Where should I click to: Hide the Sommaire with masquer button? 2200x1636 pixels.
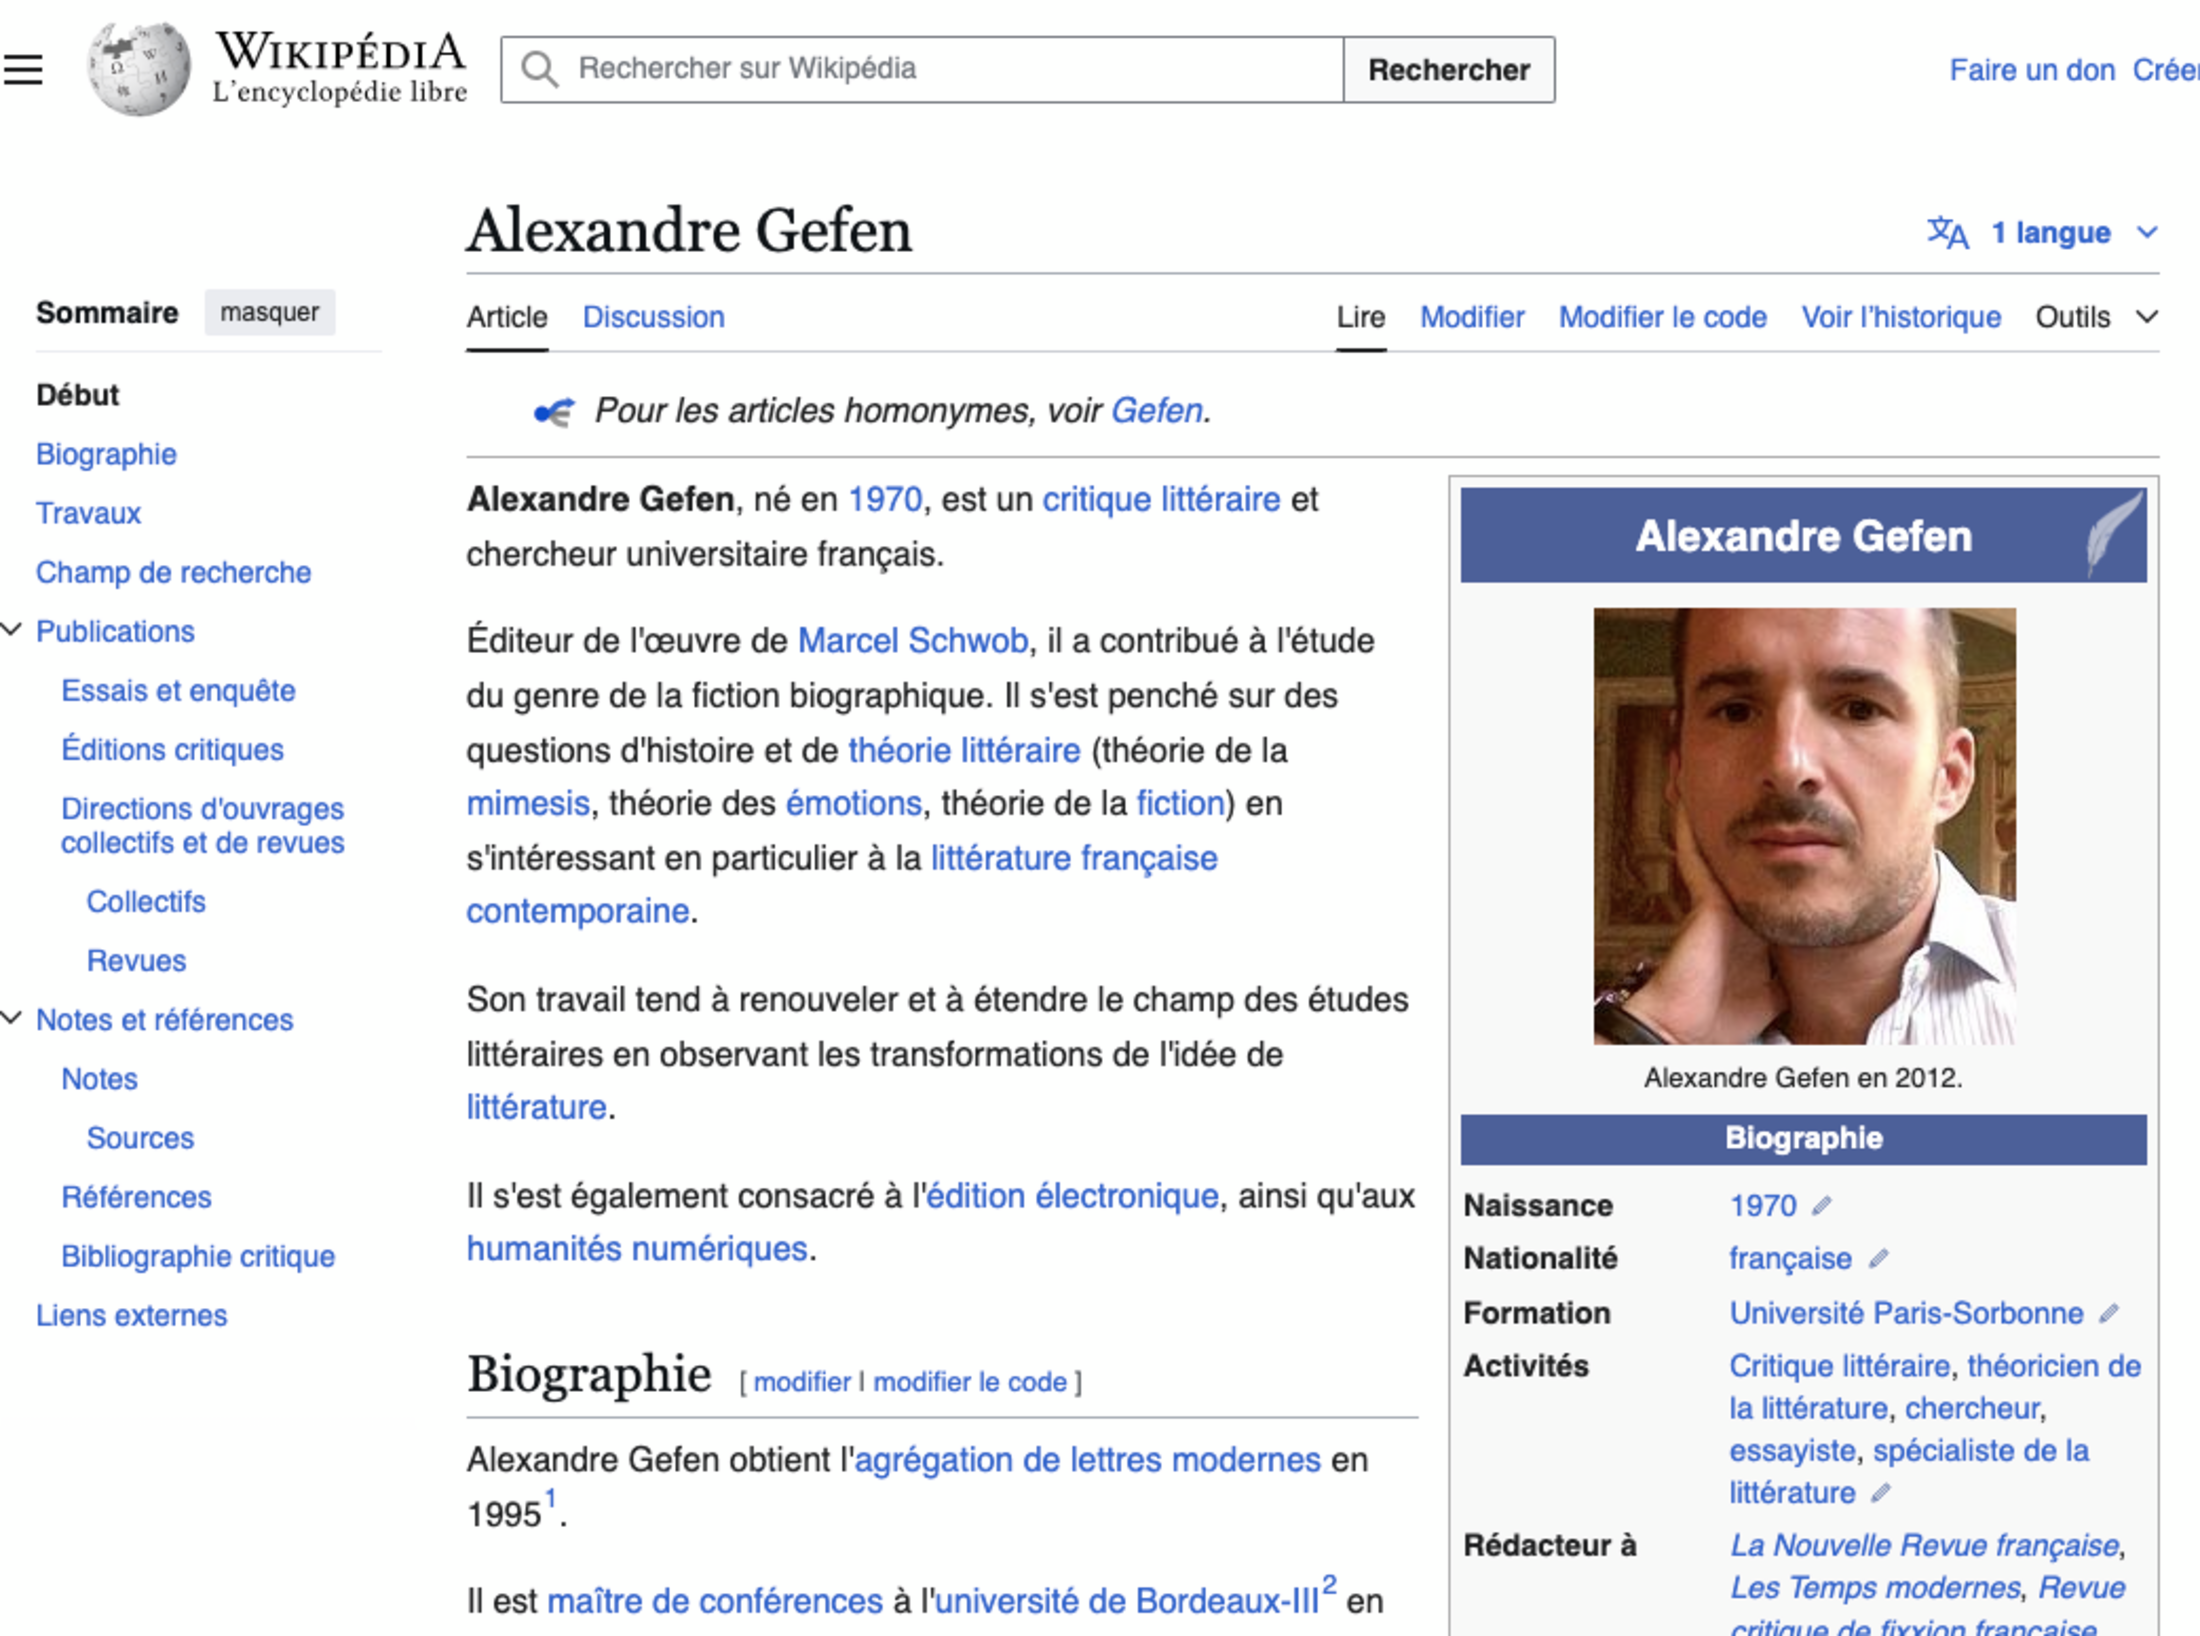tap(269, 312)
